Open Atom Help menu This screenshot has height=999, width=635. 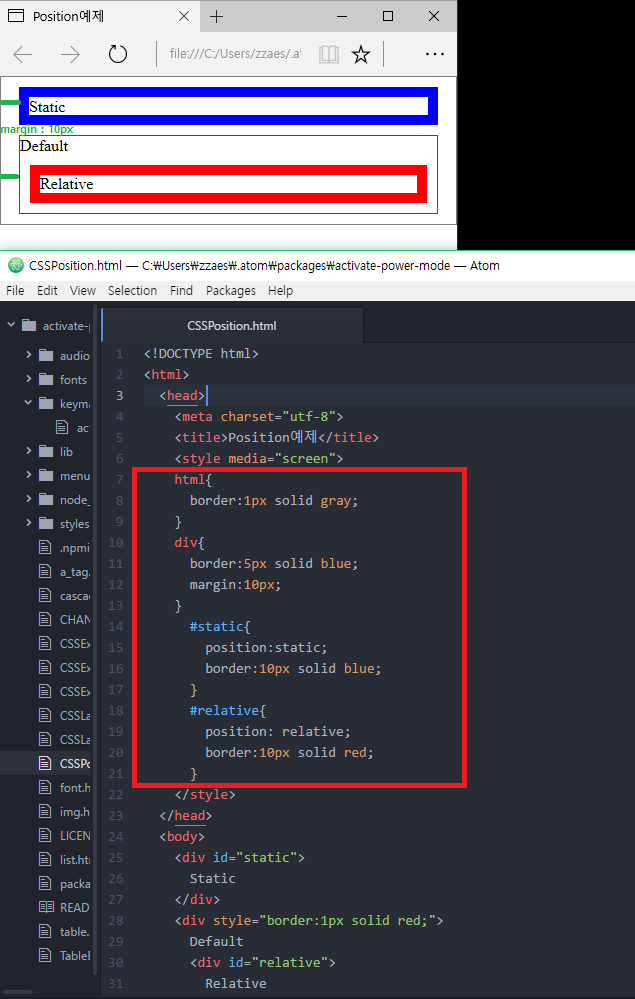click(x=280, y=291)
